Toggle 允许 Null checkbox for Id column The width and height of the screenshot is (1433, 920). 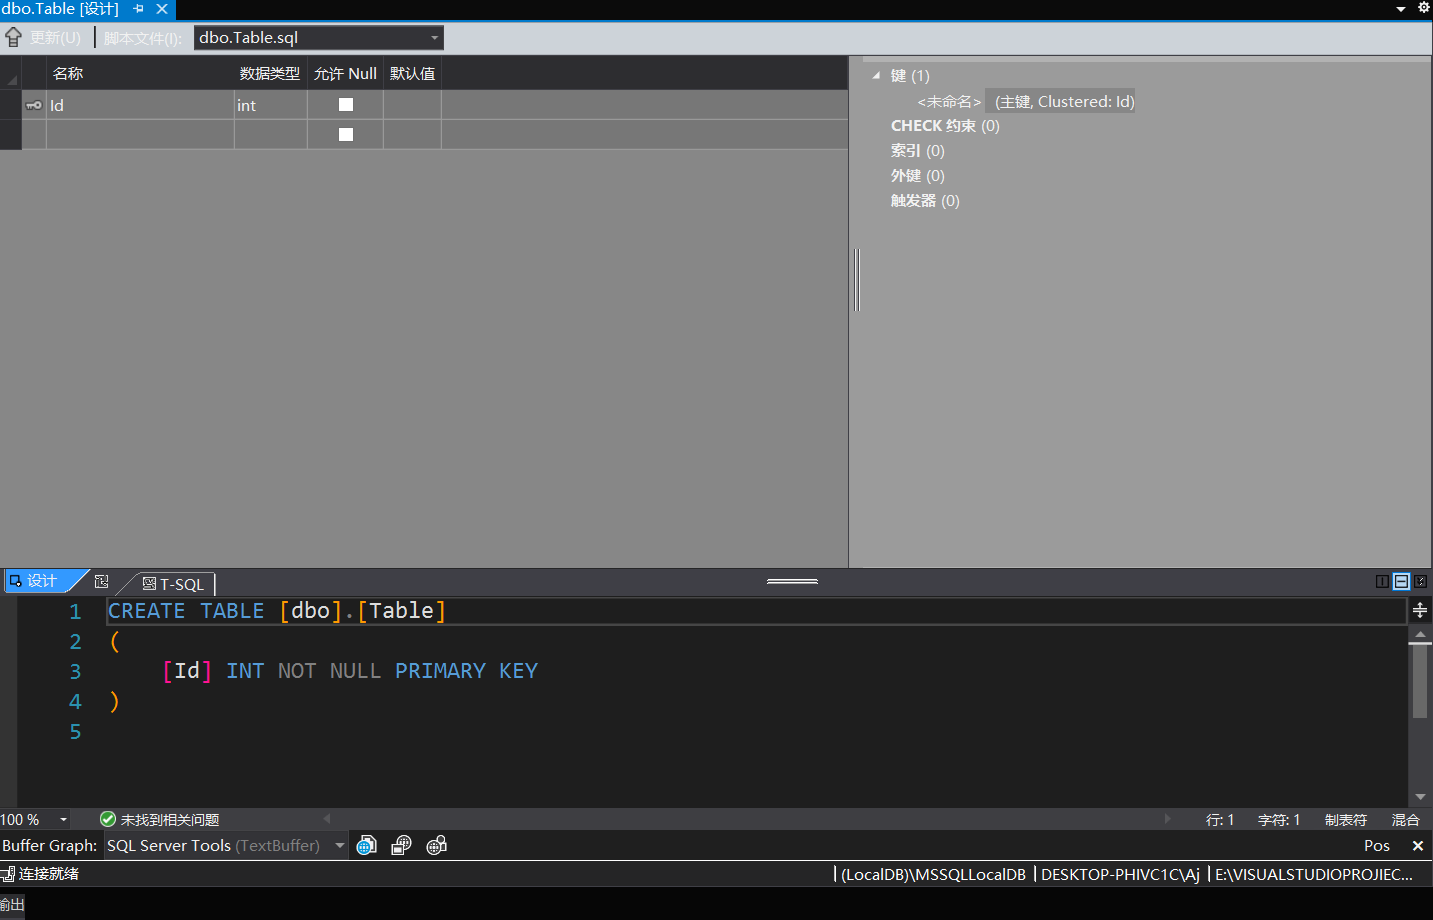(345, 104)
